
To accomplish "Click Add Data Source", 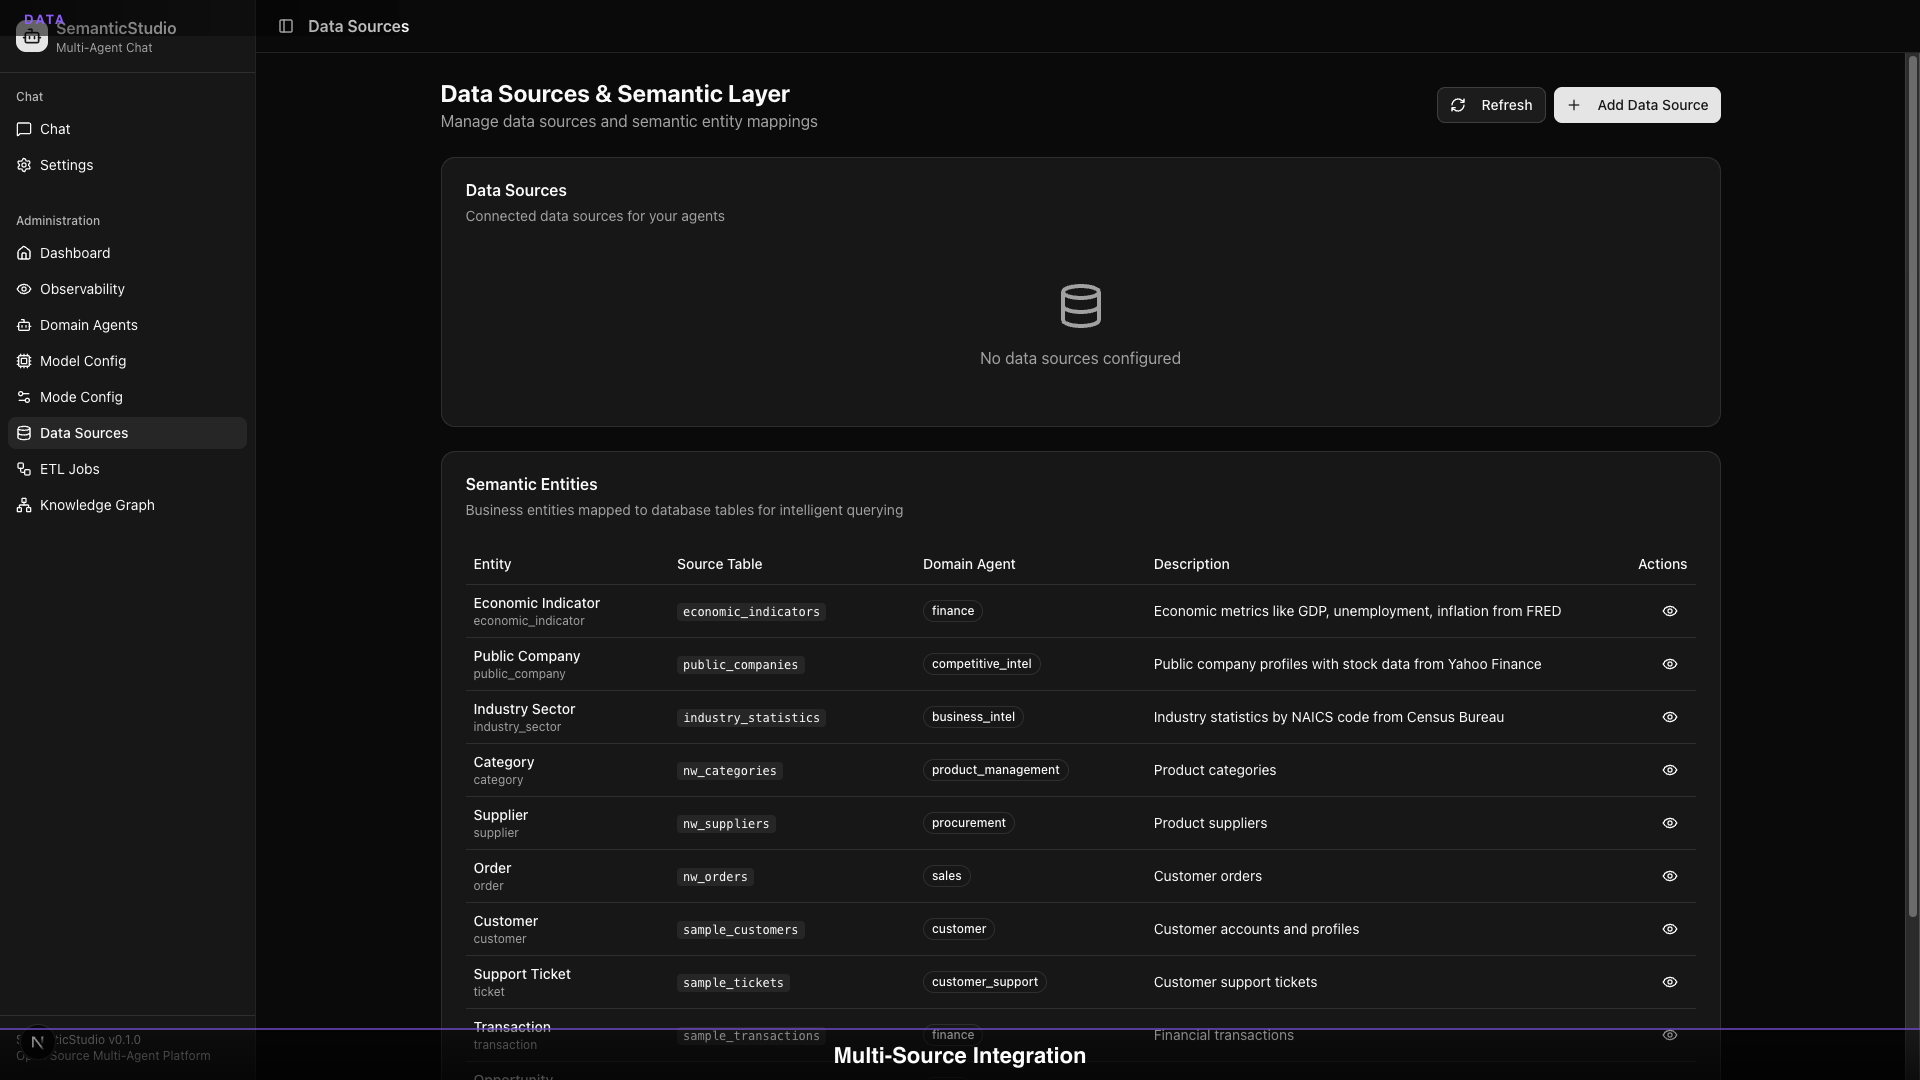I will tap(1637, 105).
